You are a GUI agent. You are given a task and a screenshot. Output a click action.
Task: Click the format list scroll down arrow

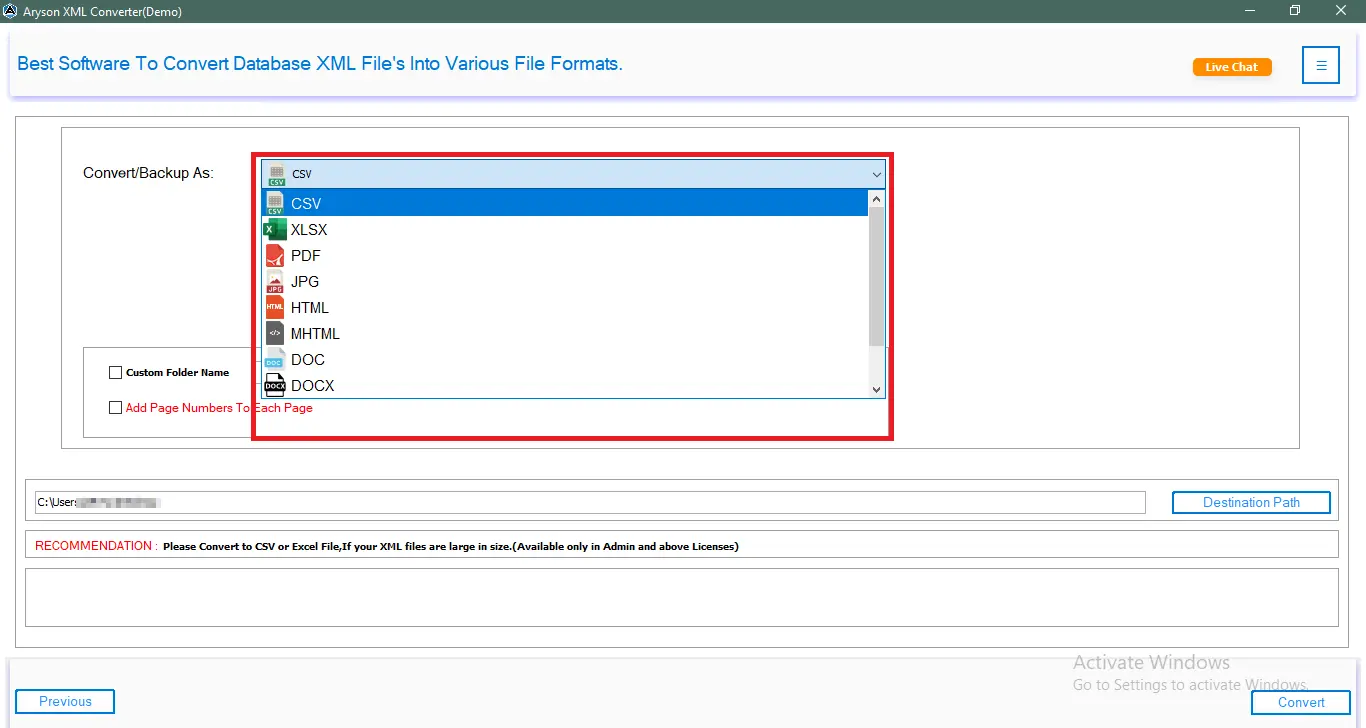pyautogui.click(x=877, y=389)
